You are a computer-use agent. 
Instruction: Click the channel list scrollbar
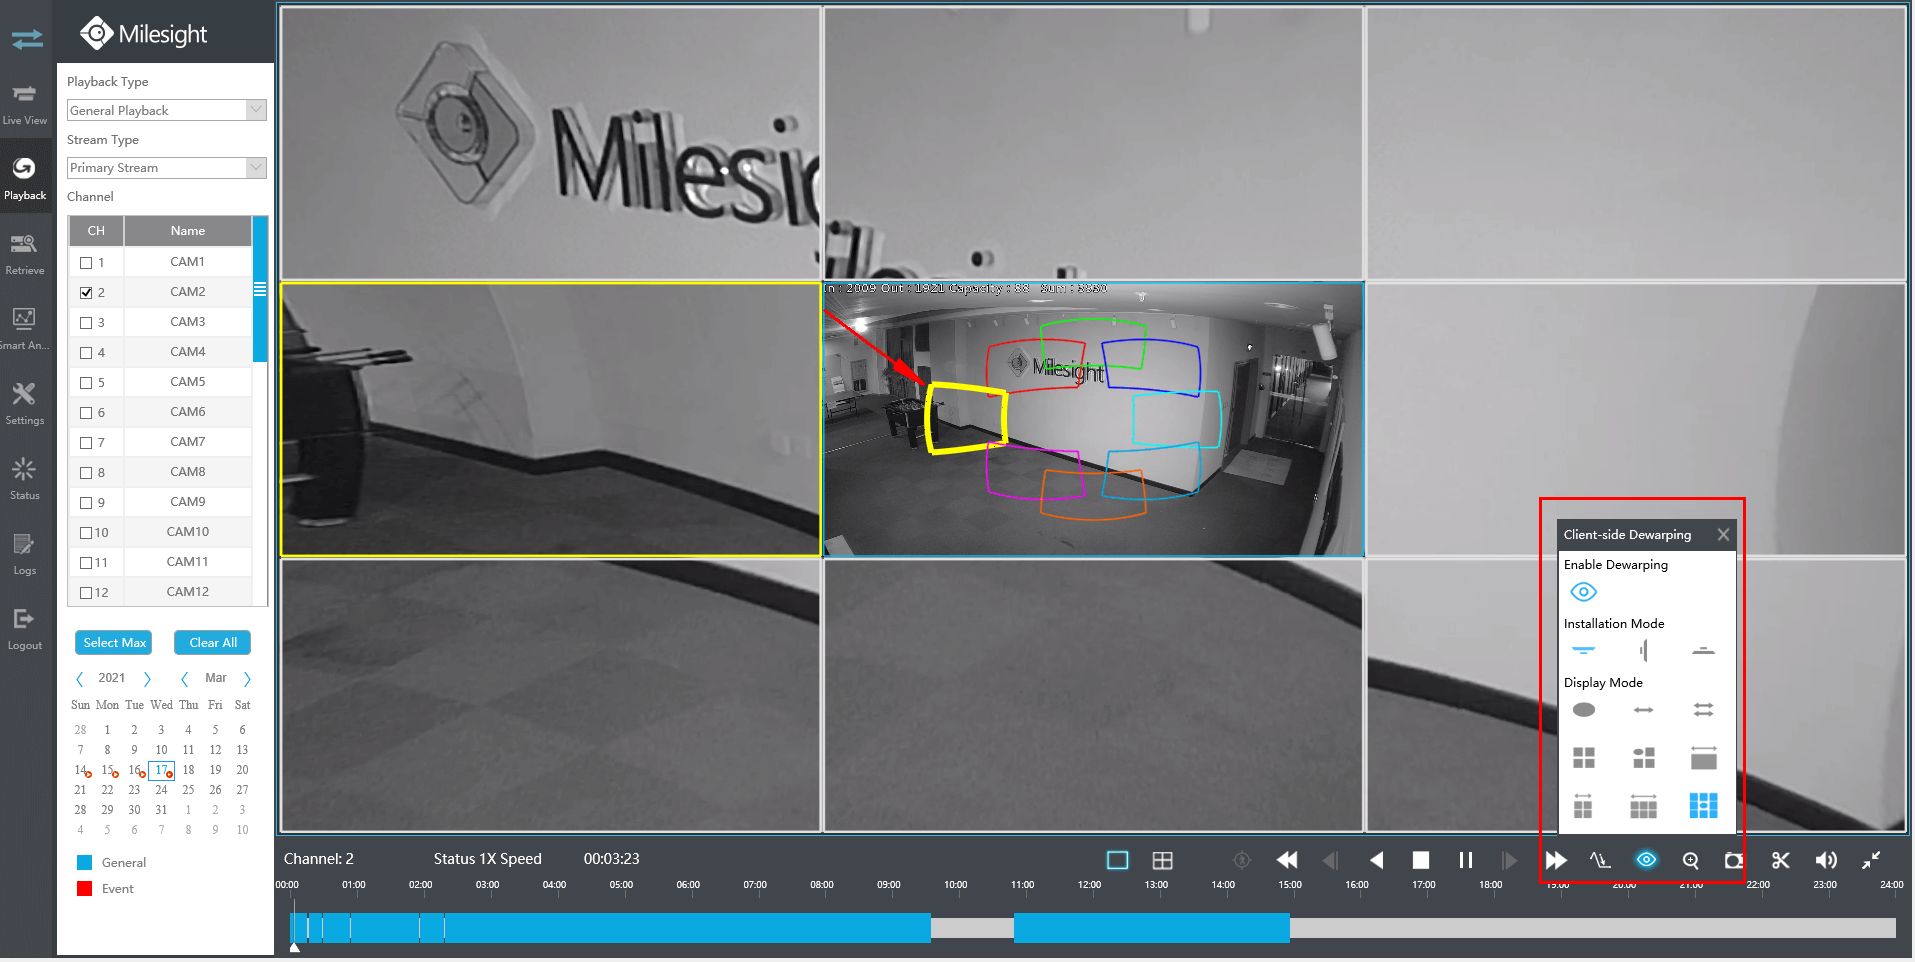tap(260, 290)
